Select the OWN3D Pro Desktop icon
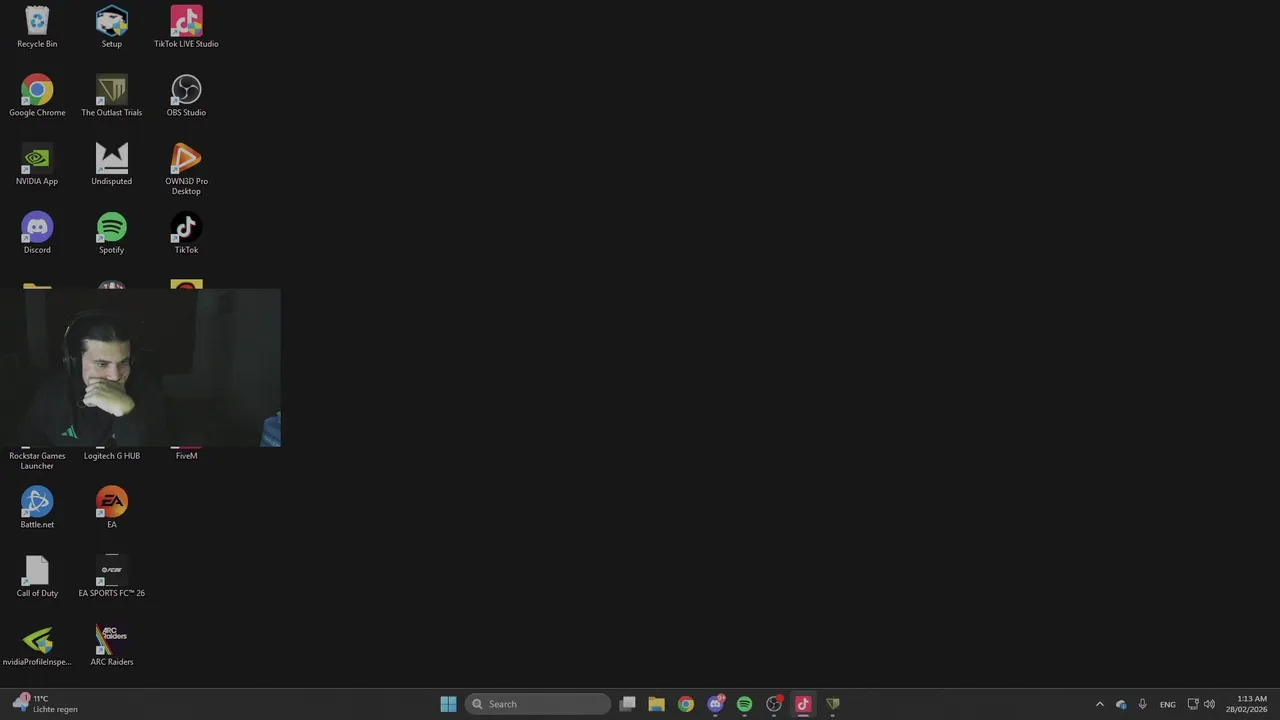Image resolution: width=1280 pixels, height=720 pixels. (186, 169)
